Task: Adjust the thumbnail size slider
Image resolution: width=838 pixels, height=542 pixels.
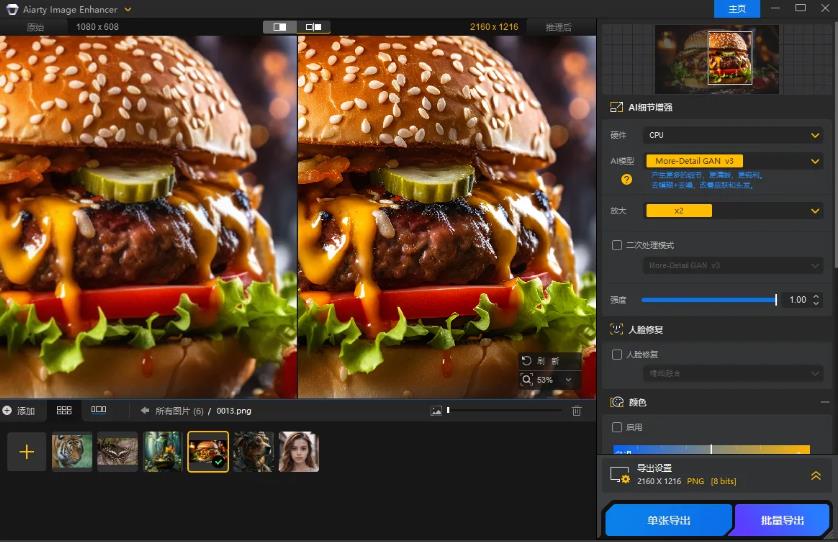Action: tap(505, 411)
